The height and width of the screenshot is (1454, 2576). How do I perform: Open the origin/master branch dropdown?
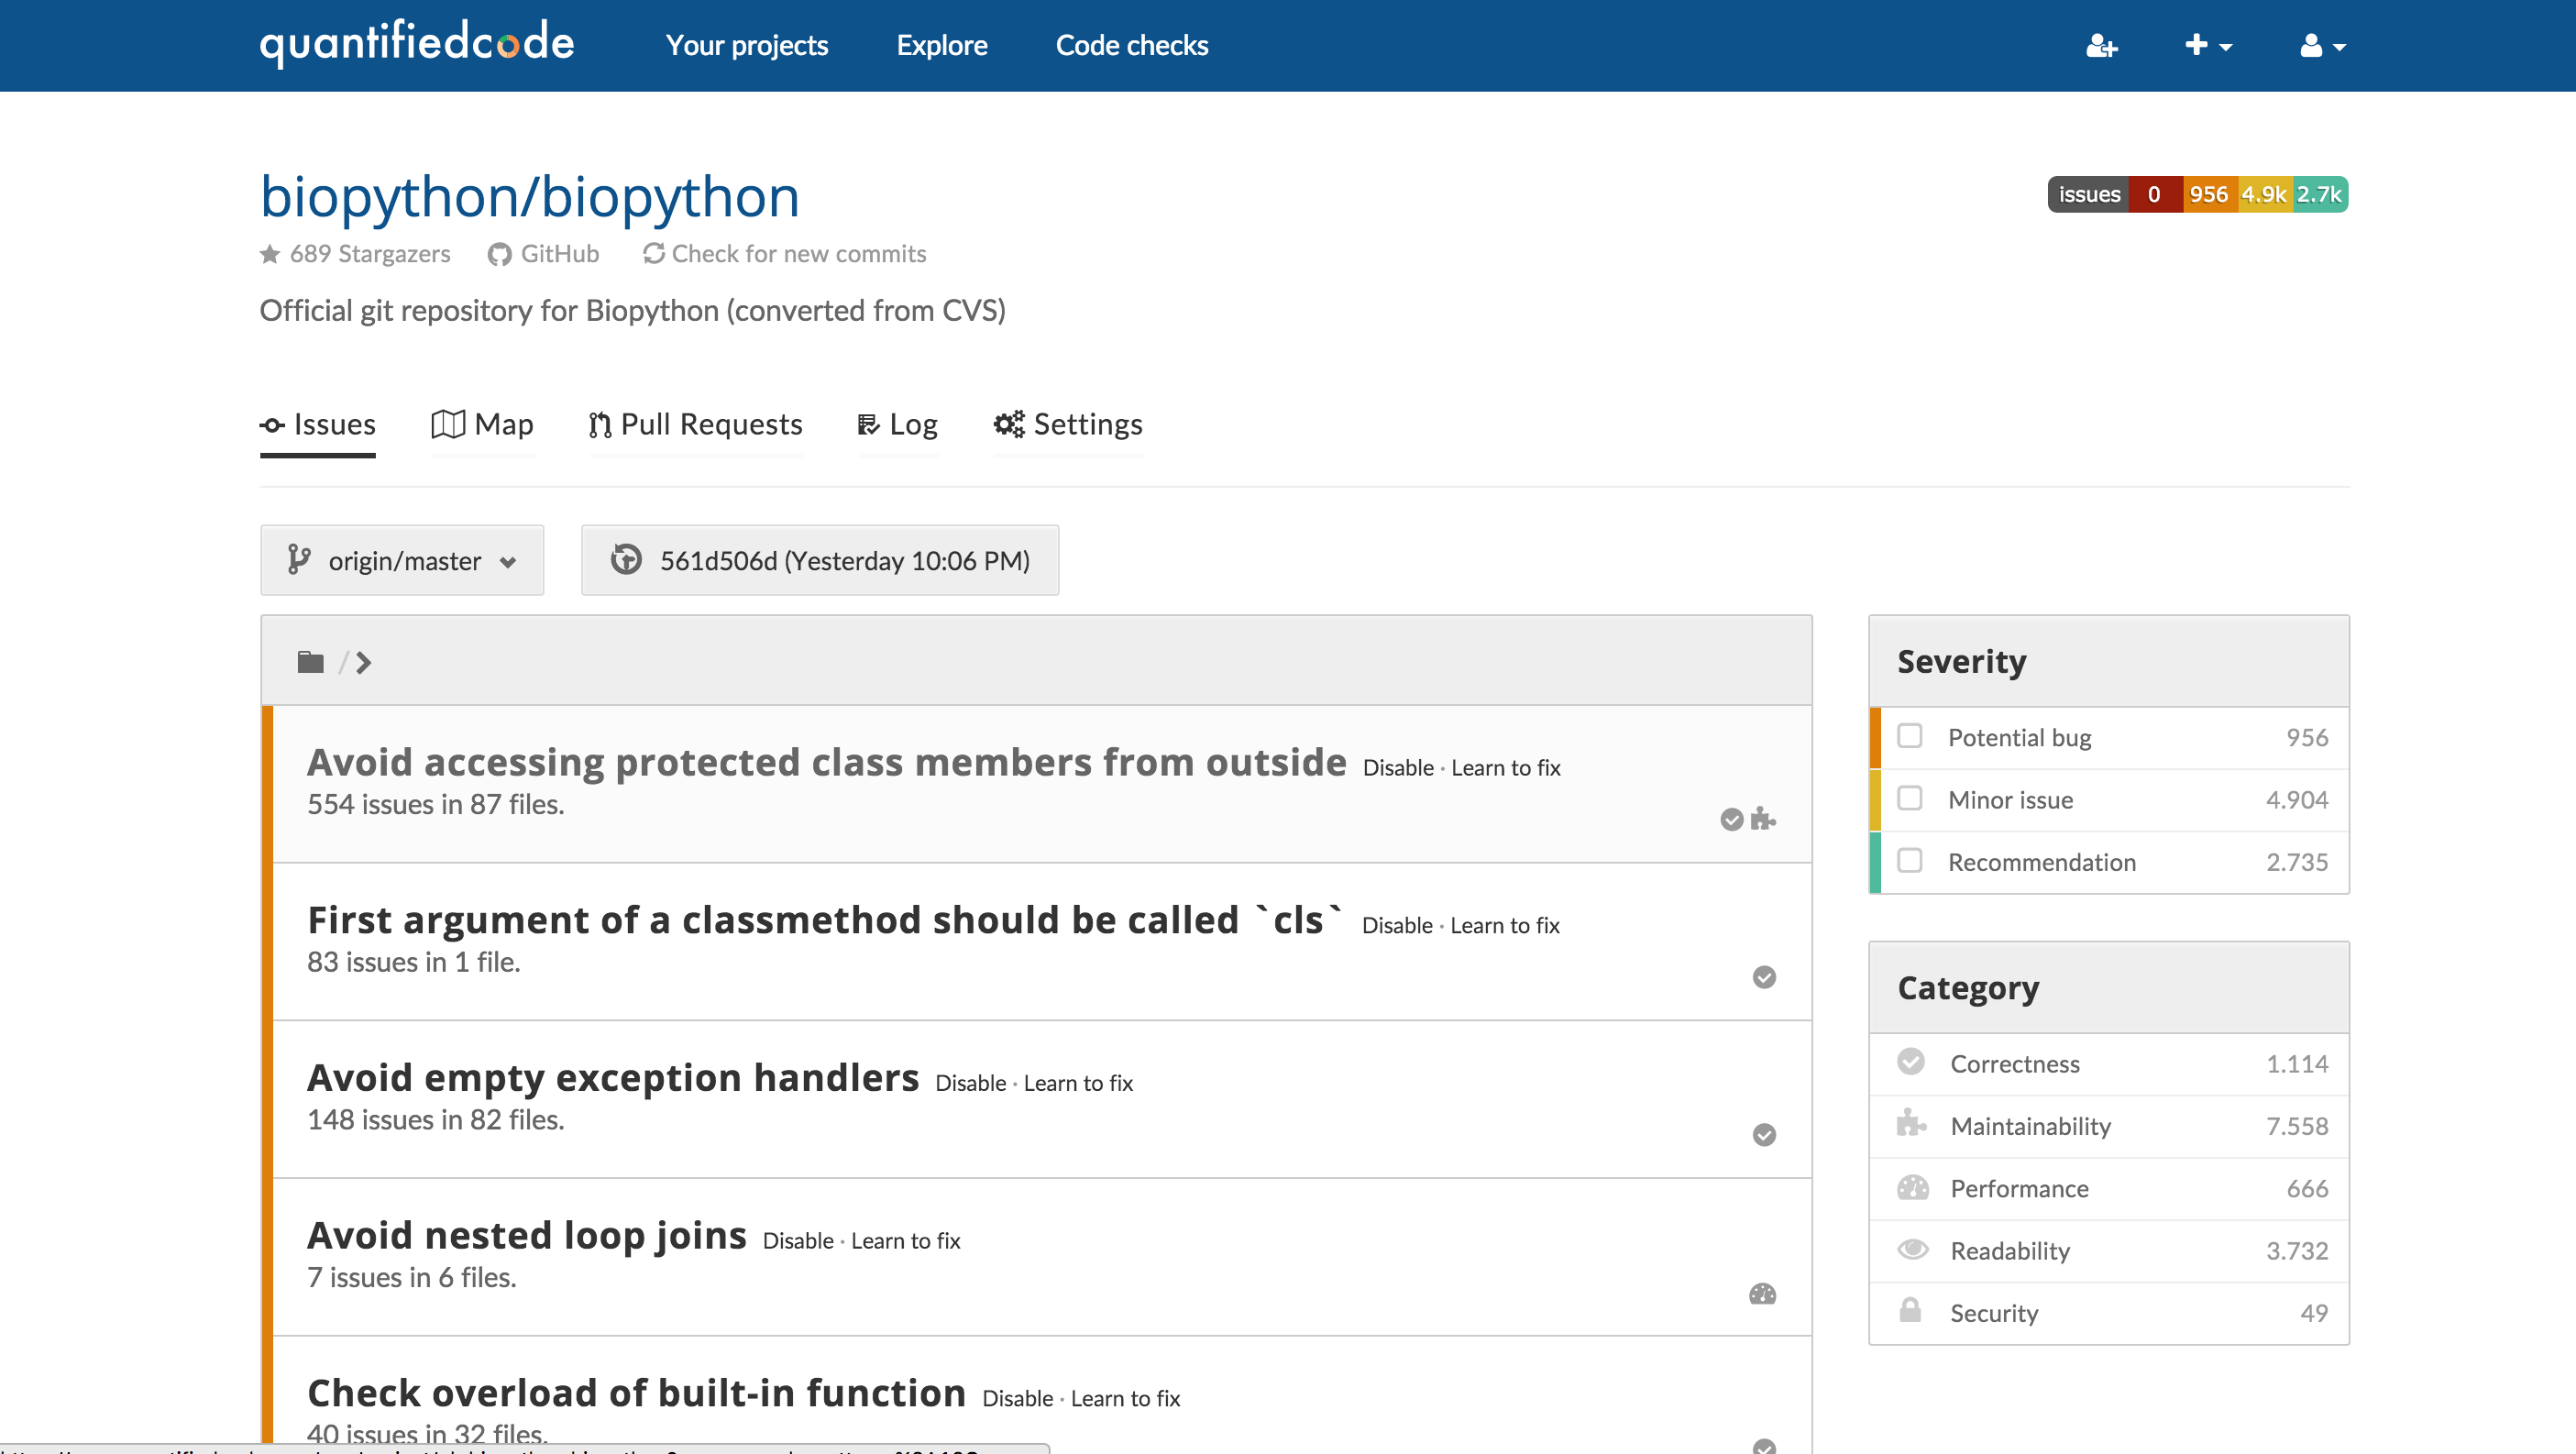coord(402,560)
